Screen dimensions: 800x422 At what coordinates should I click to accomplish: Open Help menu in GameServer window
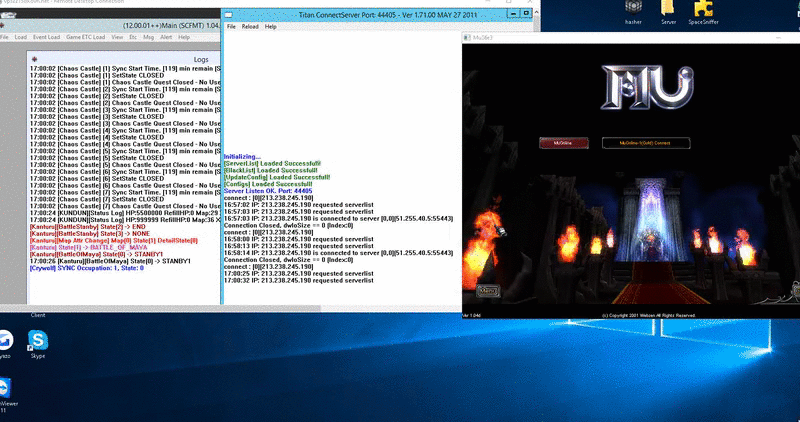pos(184,37)
